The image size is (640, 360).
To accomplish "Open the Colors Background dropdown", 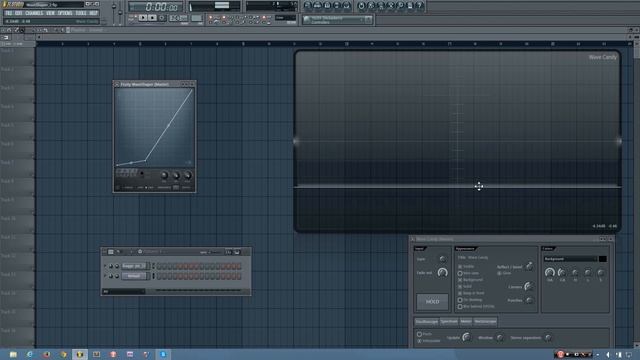I will (x=570, y=259).
